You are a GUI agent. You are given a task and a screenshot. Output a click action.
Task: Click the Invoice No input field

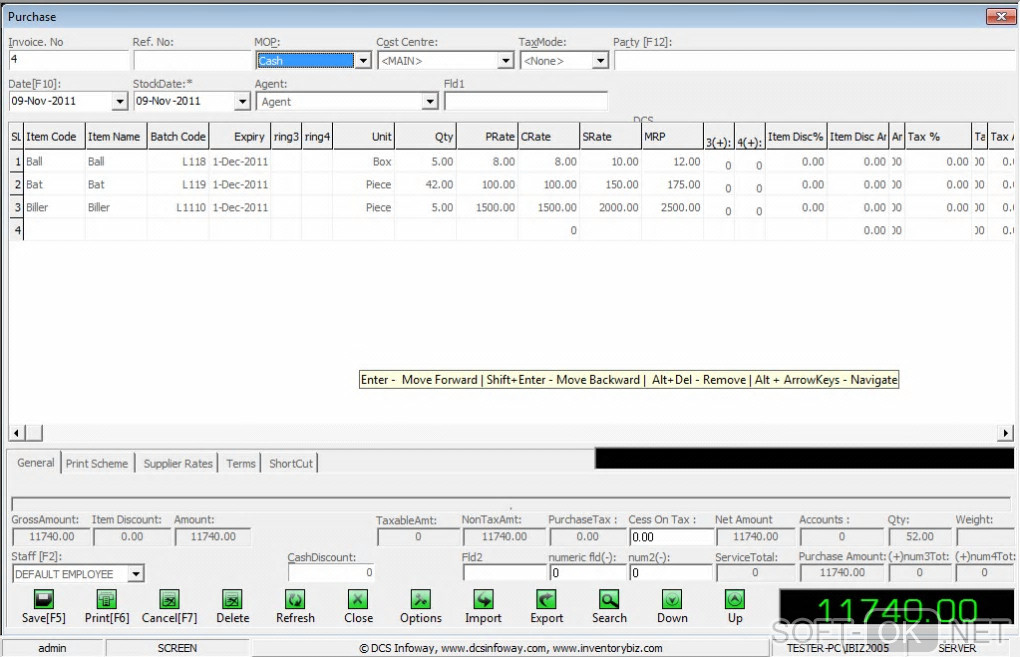[x=68, y=60]
